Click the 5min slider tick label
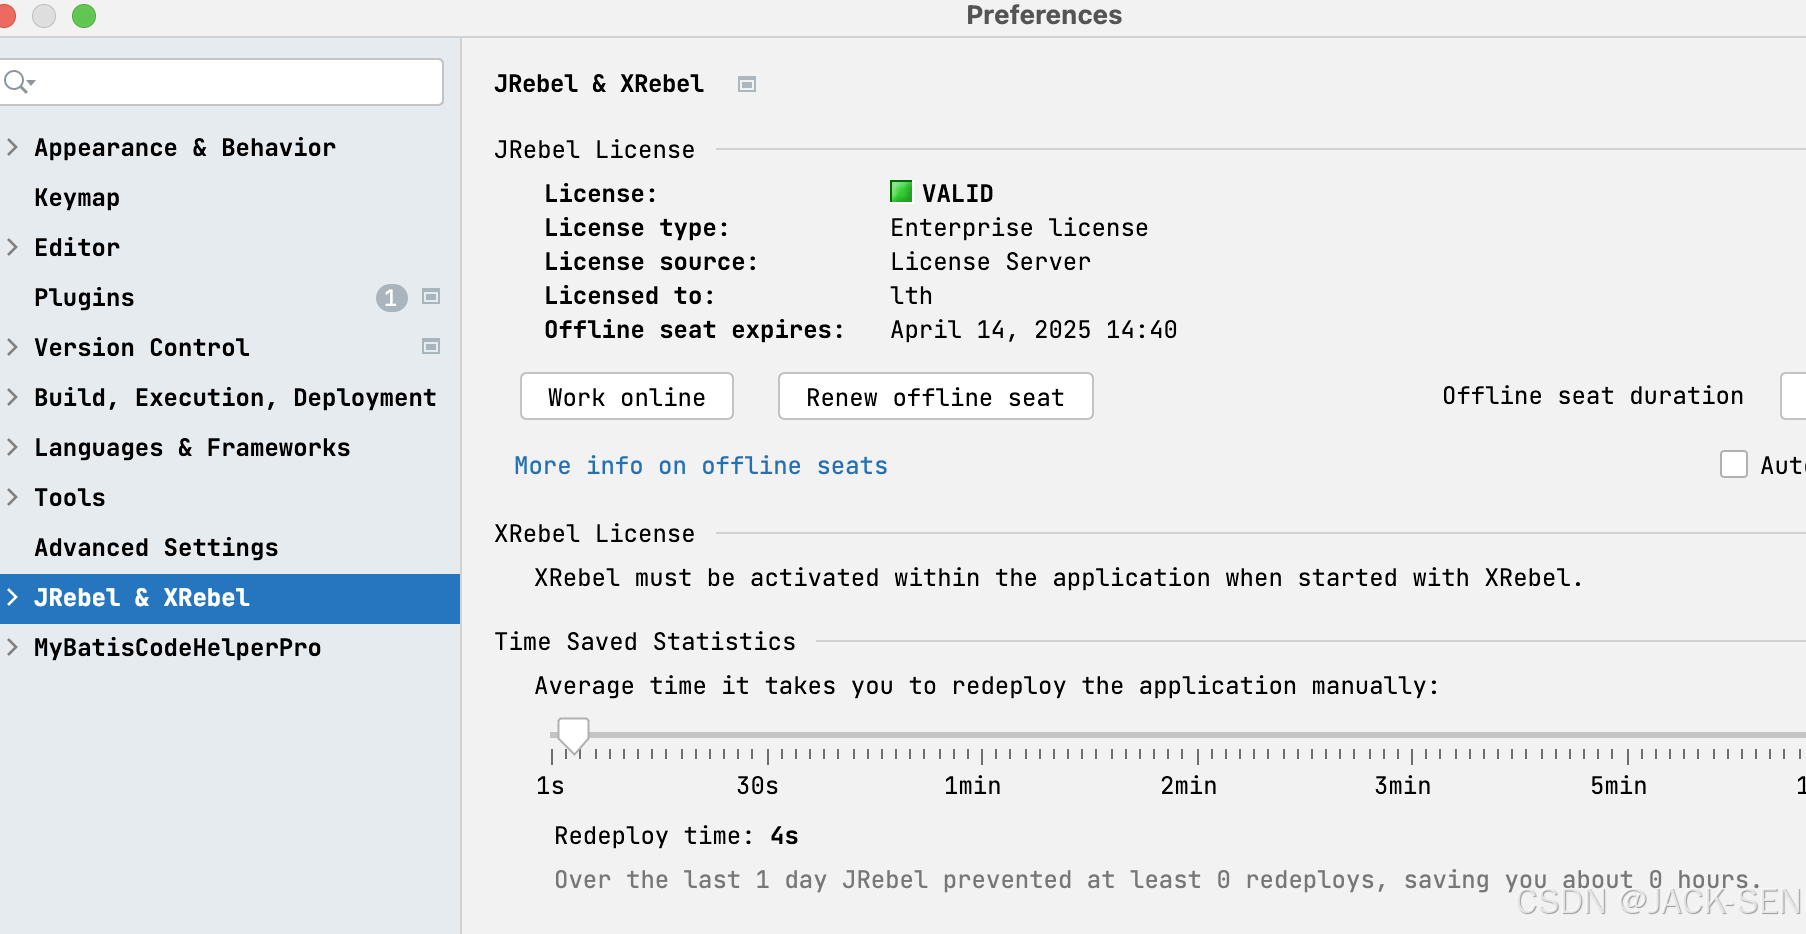The width and height of the screenshot is (1806, 934). [x=1618, y=786]
